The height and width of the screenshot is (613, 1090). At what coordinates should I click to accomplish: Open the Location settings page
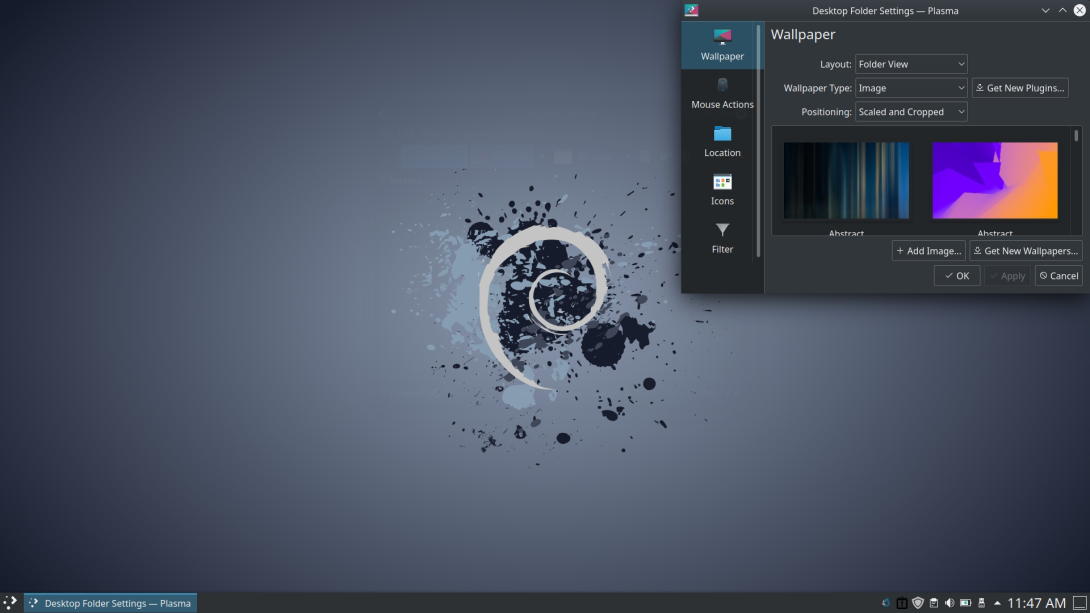click(722, 142)
